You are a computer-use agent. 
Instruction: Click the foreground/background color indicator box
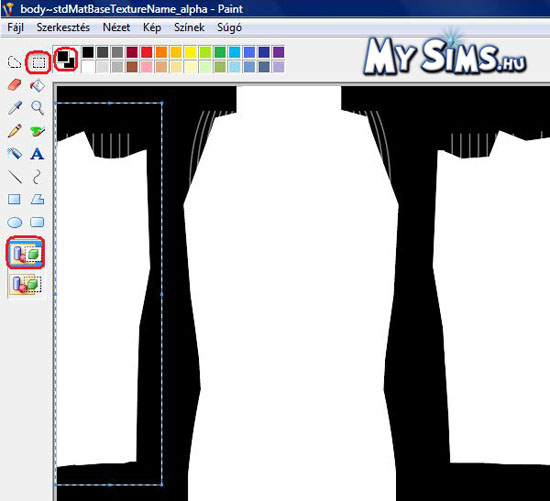pyautogui.click(x=66, y=59)
